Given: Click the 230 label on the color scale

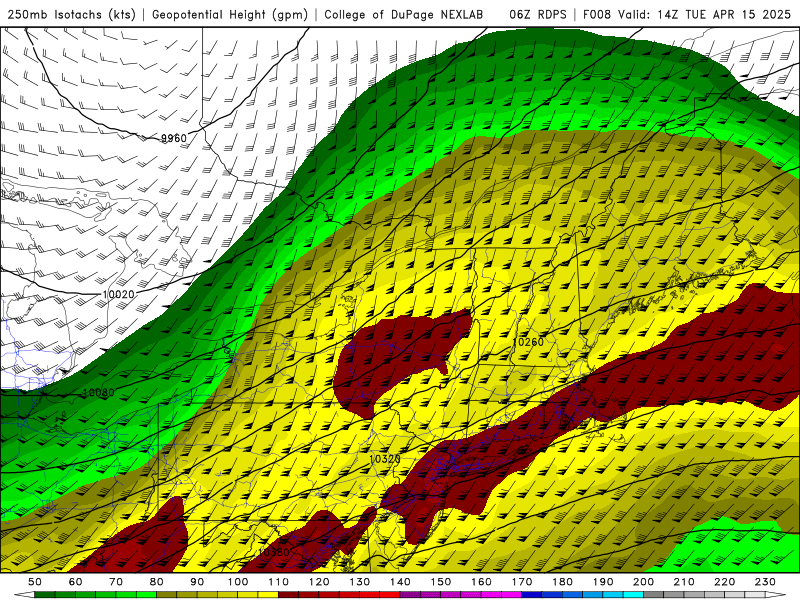Looking at the screenshot, I should point(765,582).
